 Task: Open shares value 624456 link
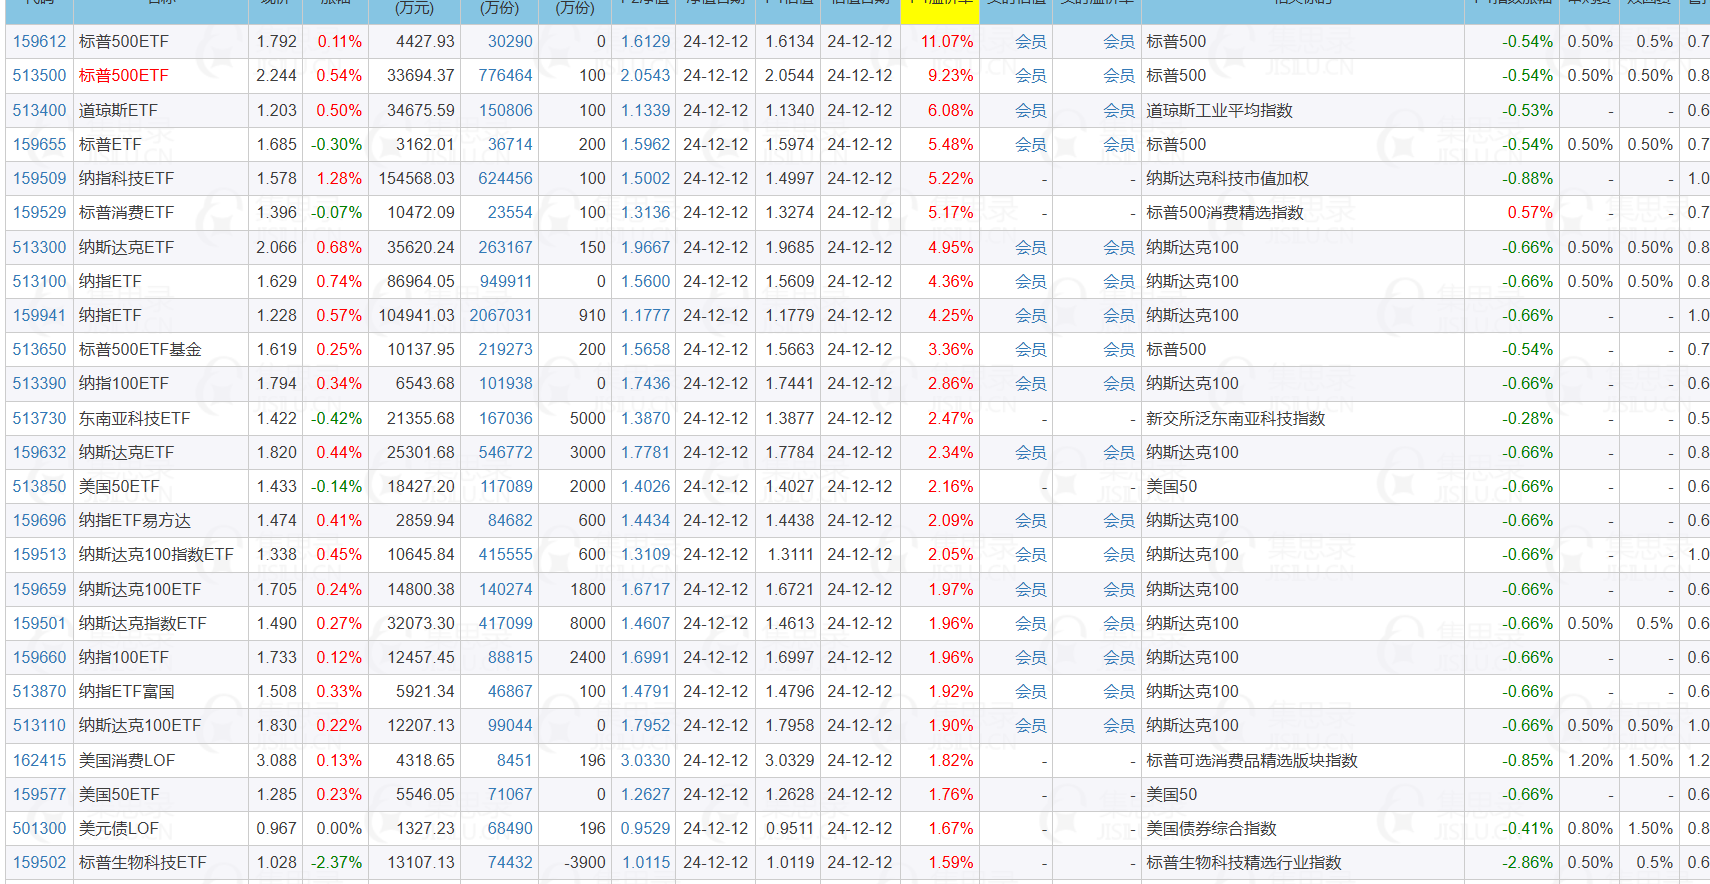506,178
